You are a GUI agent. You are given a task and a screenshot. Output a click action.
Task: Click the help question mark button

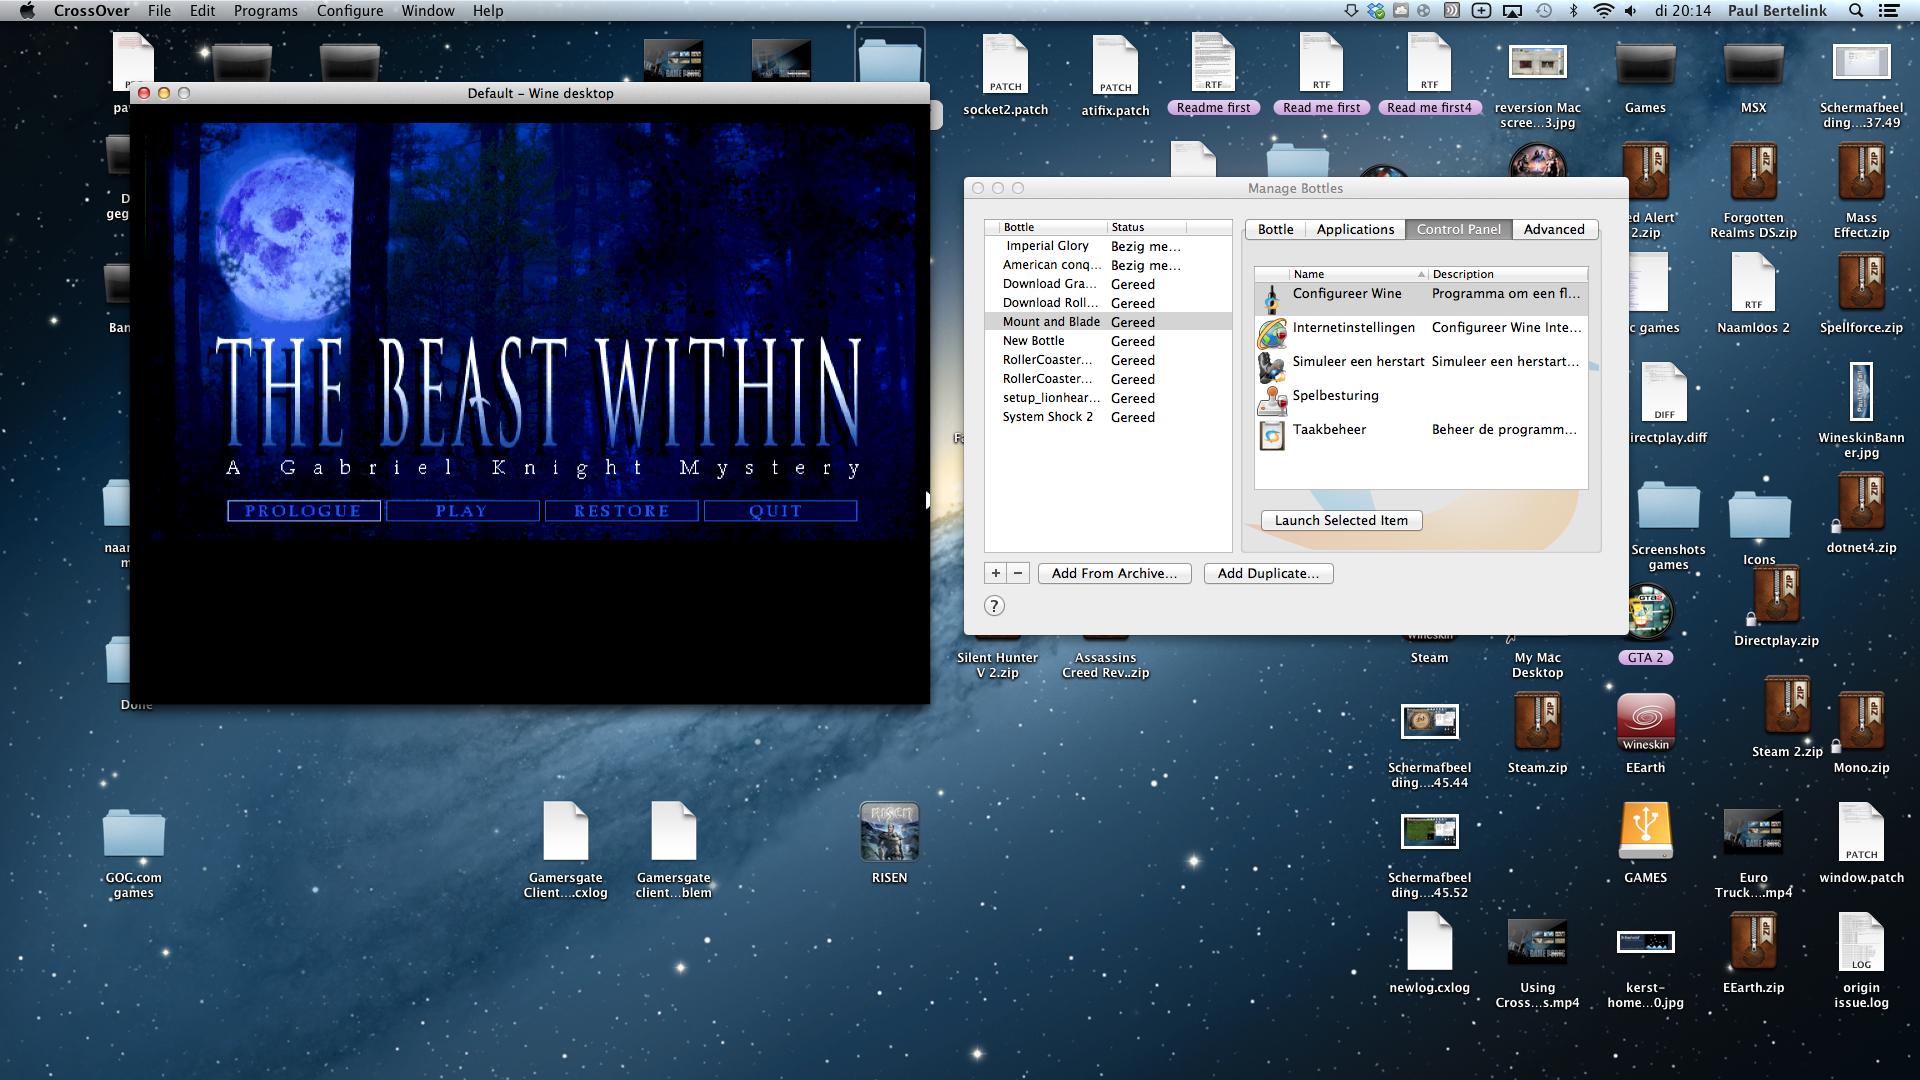pos(994,605)
